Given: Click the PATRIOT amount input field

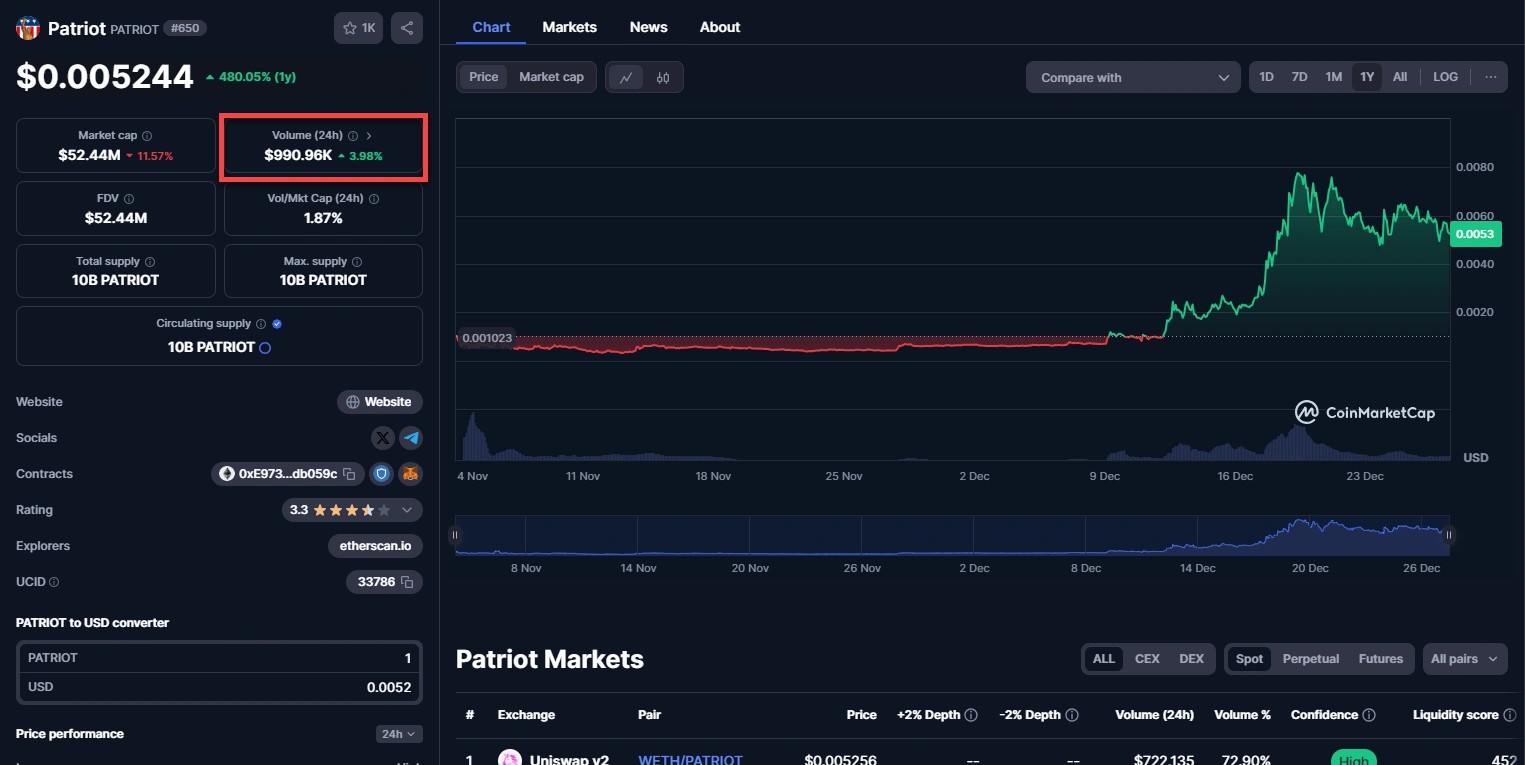Looking at the screenshot, I should coord(219,658).
